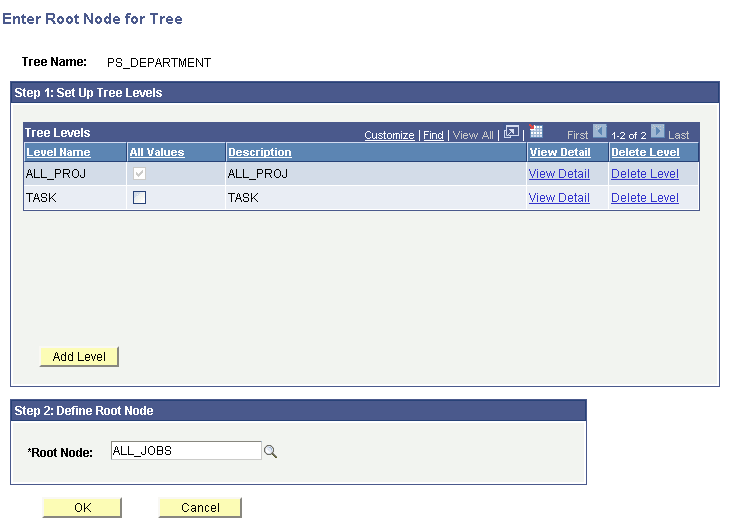Toggle All Values checkbox for TASK

click(x=139, y=197)
